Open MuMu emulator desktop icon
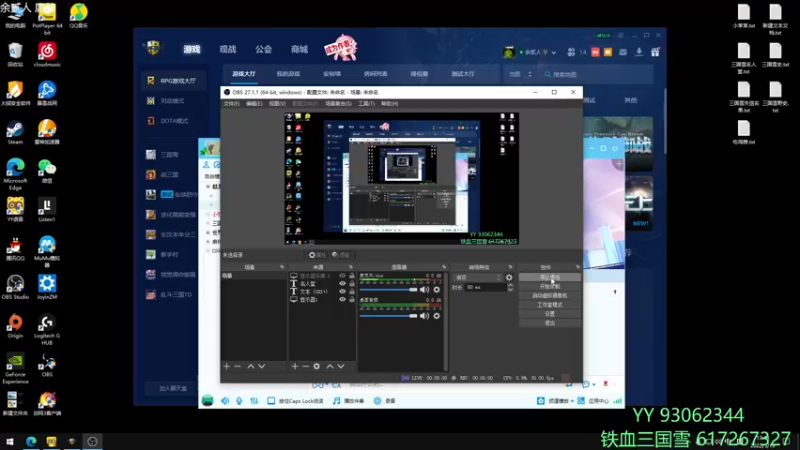This screenshot has height=450, width=800. [x=47, y=252]
